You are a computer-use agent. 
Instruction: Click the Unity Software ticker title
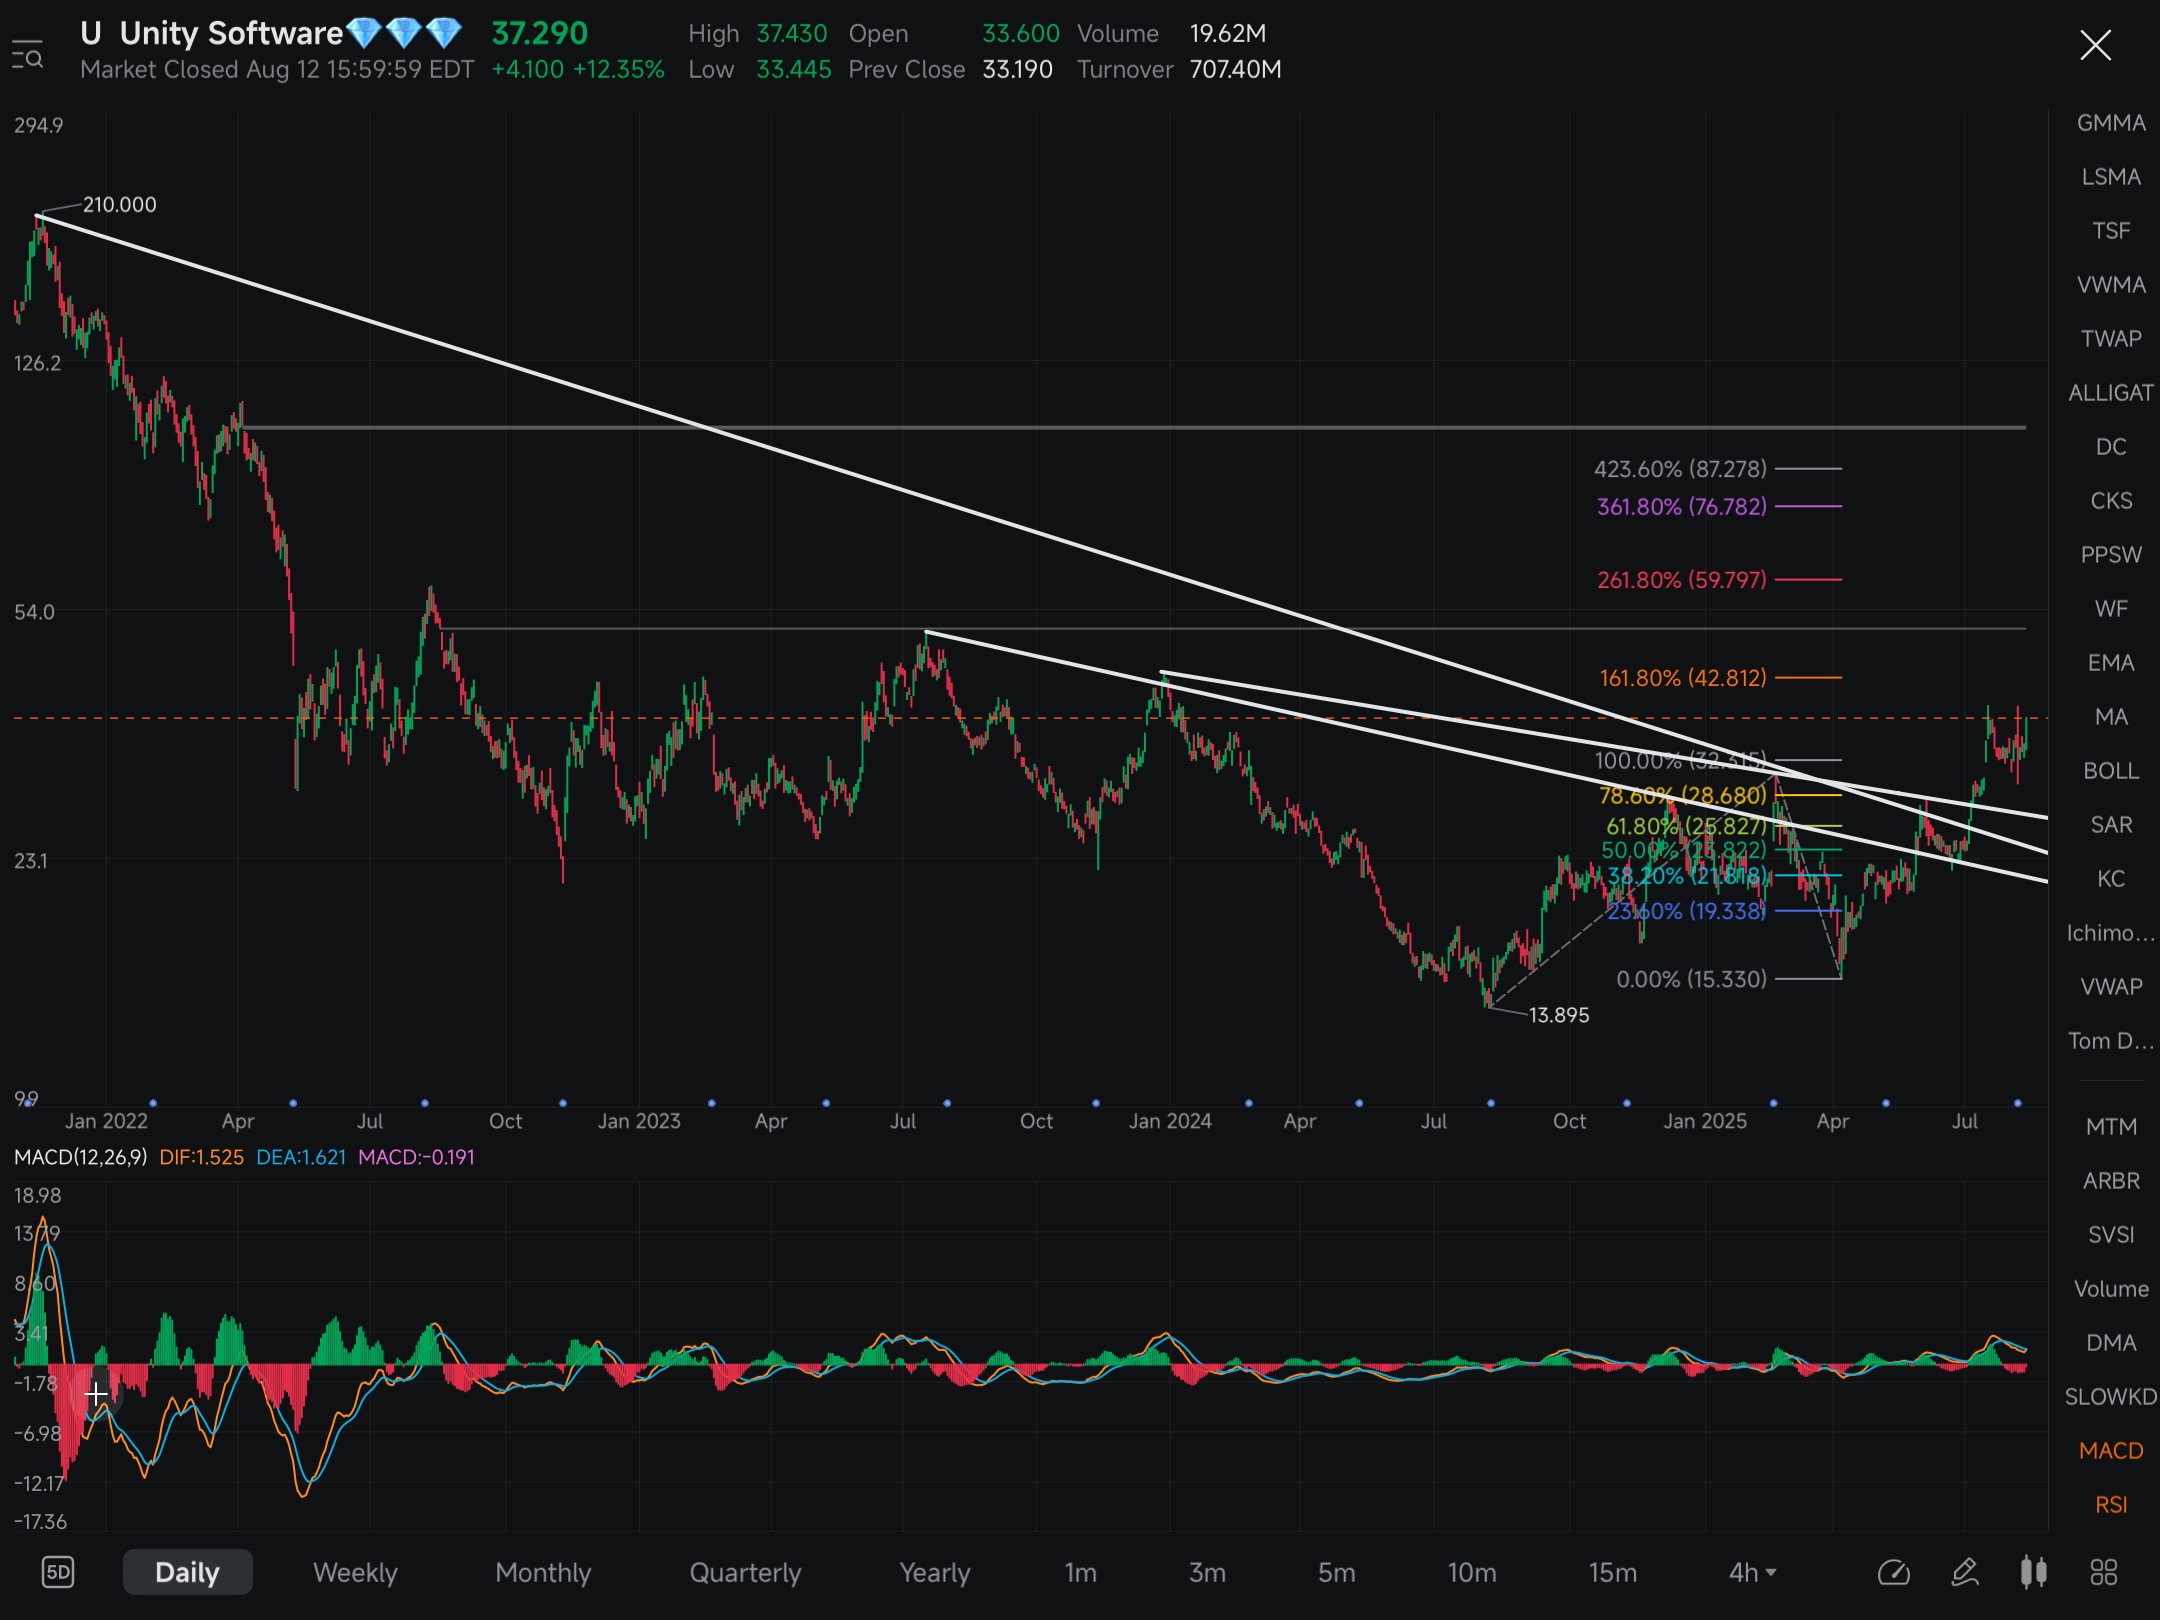[230, 34]
